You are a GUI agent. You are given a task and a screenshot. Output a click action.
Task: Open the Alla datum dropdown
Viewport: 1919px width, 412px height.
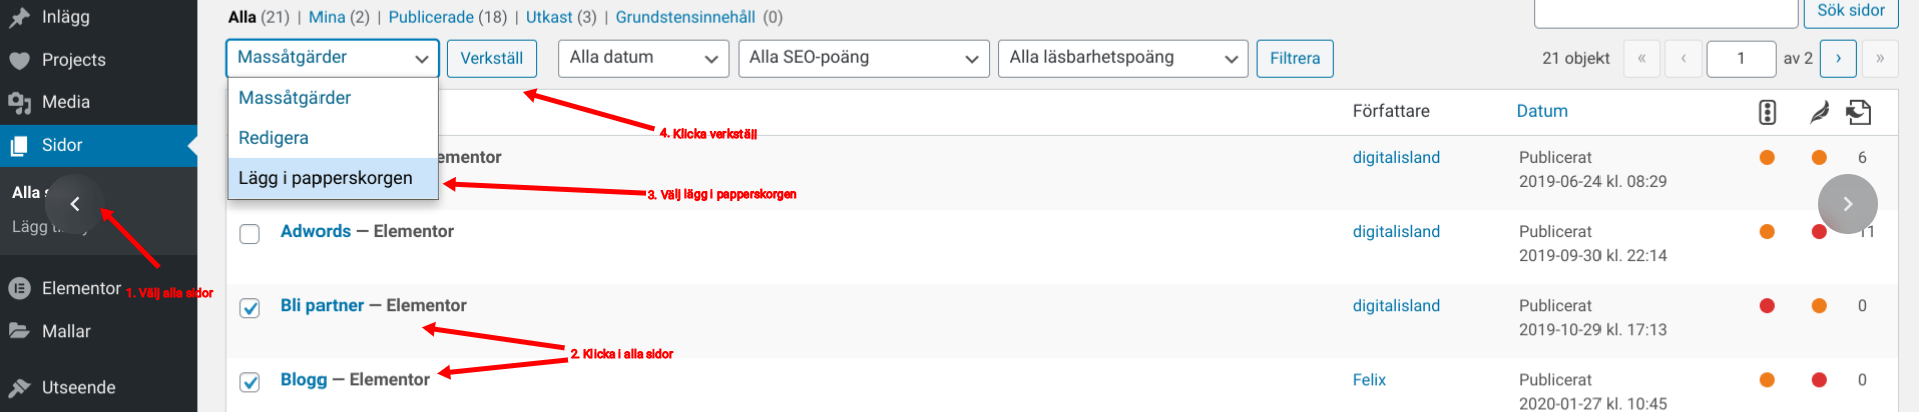[643, 58]
